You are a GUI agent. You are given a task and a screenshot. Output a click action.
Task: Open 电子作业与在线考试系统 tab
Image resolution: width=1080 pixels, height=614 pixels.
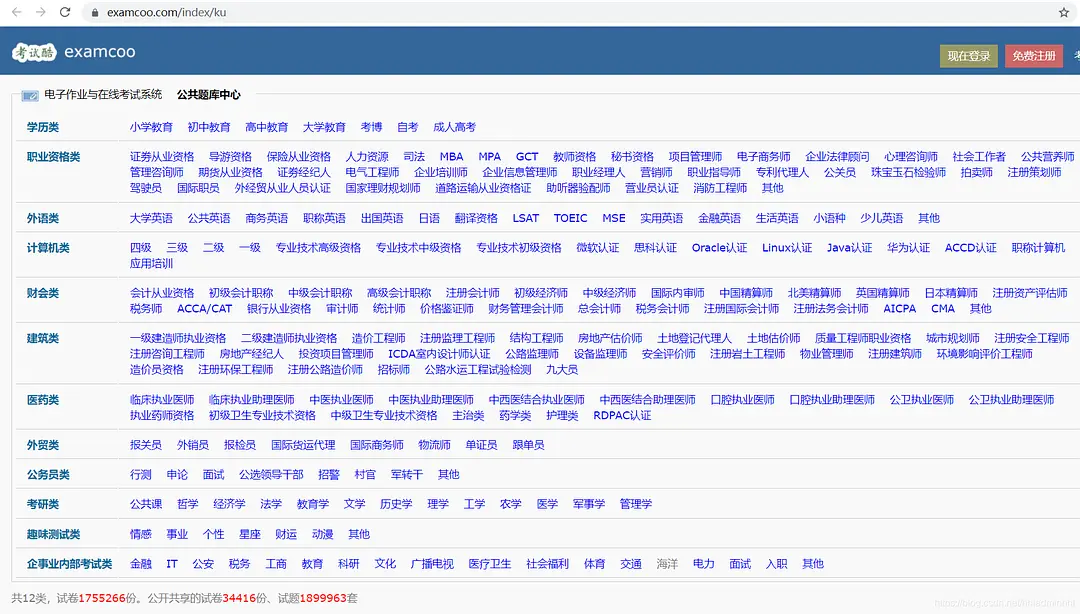point(103,95)
